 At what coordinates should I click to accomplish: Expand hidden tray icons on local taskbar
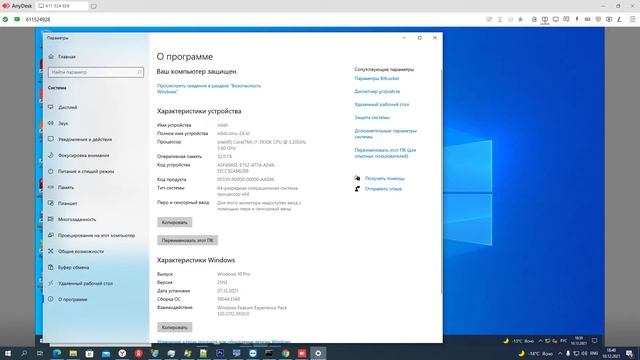560,353
